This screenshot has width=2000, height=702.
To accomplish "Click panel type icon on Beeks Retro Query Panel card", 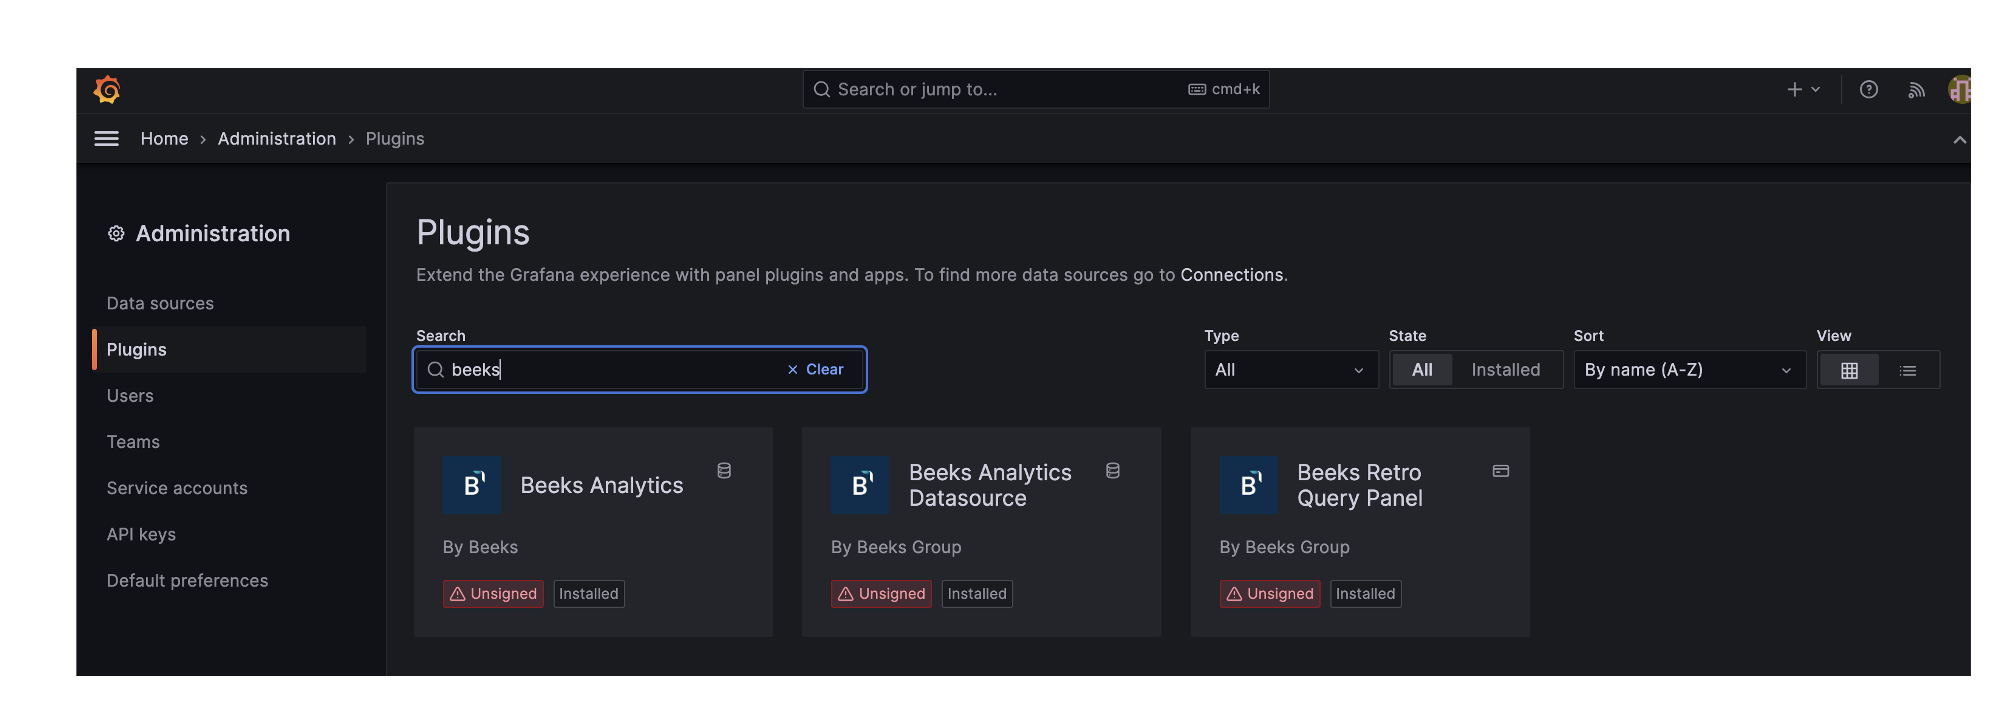I will 1500,471.
